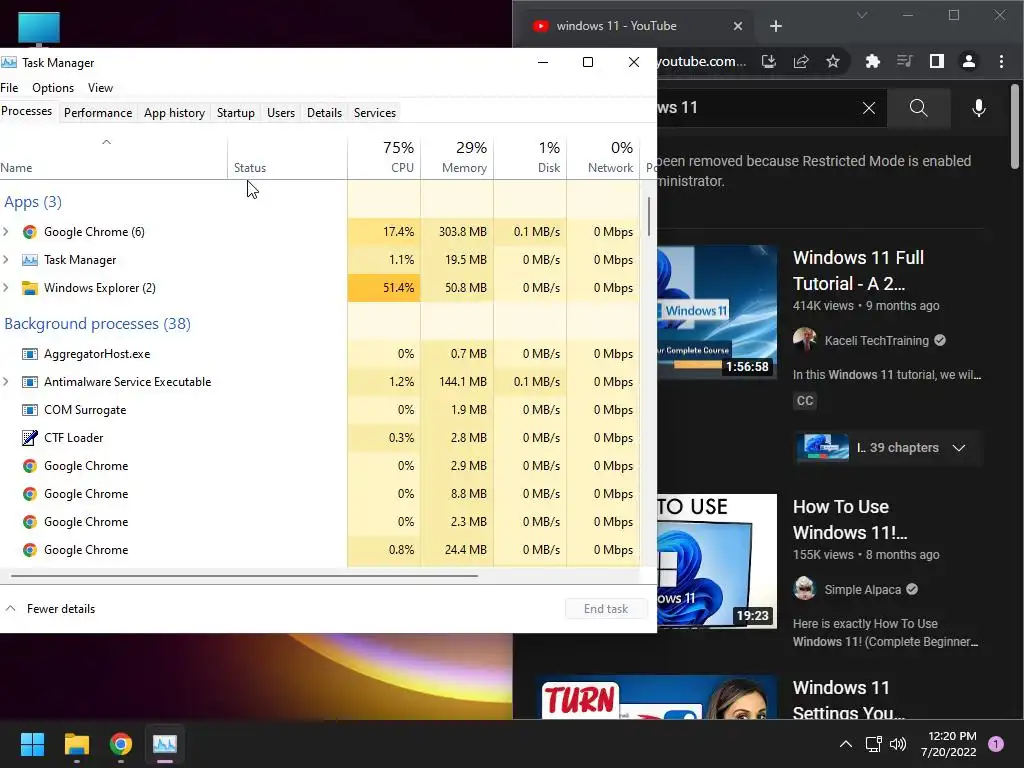This screenshot has width=1024, height=768.
Task: Clear the YouTube search box with X
Action: click(x=869, y=108)
